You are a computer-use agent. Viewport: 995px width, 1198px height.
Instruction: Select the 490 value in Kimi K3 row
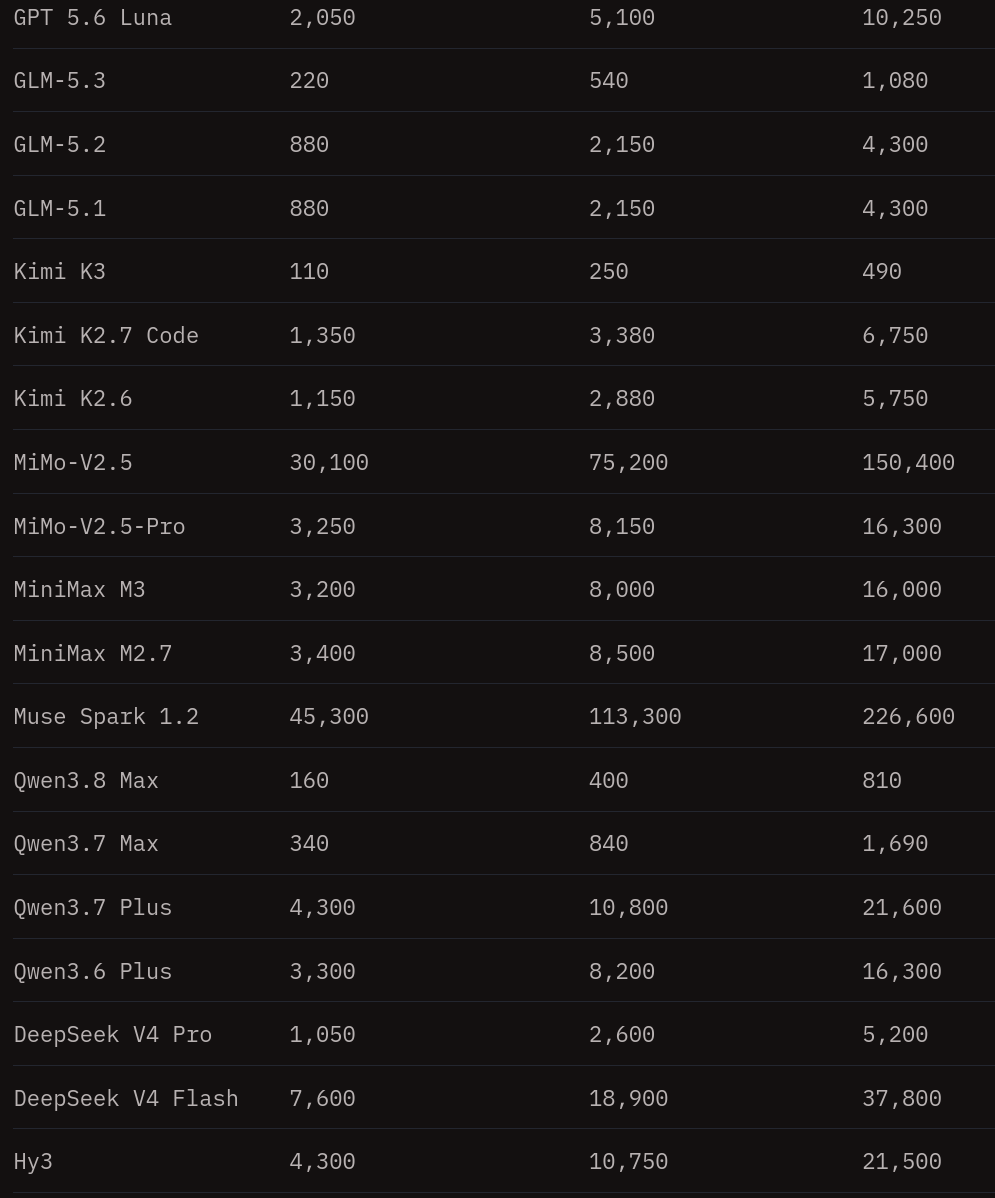click(882, 272)
